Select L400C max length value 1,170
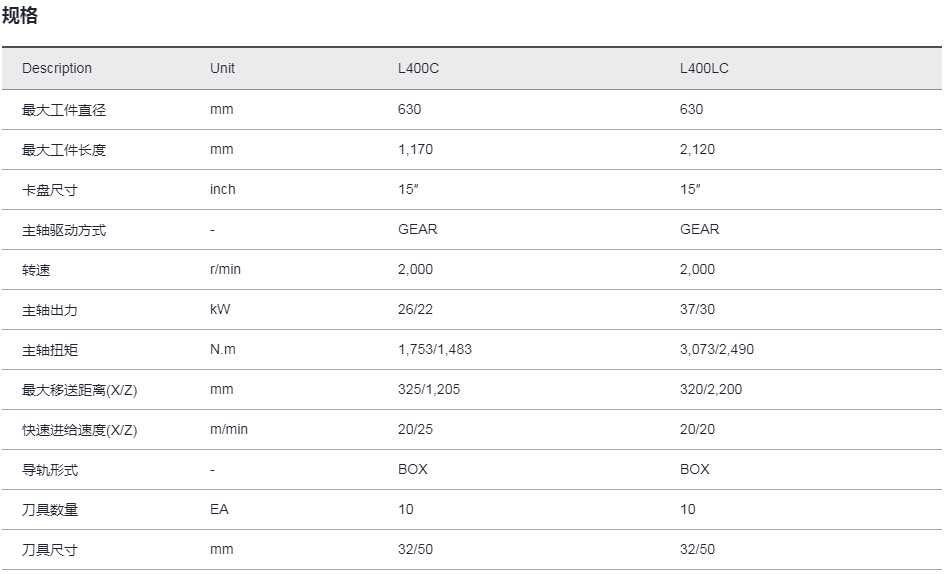 coord(415,149)
